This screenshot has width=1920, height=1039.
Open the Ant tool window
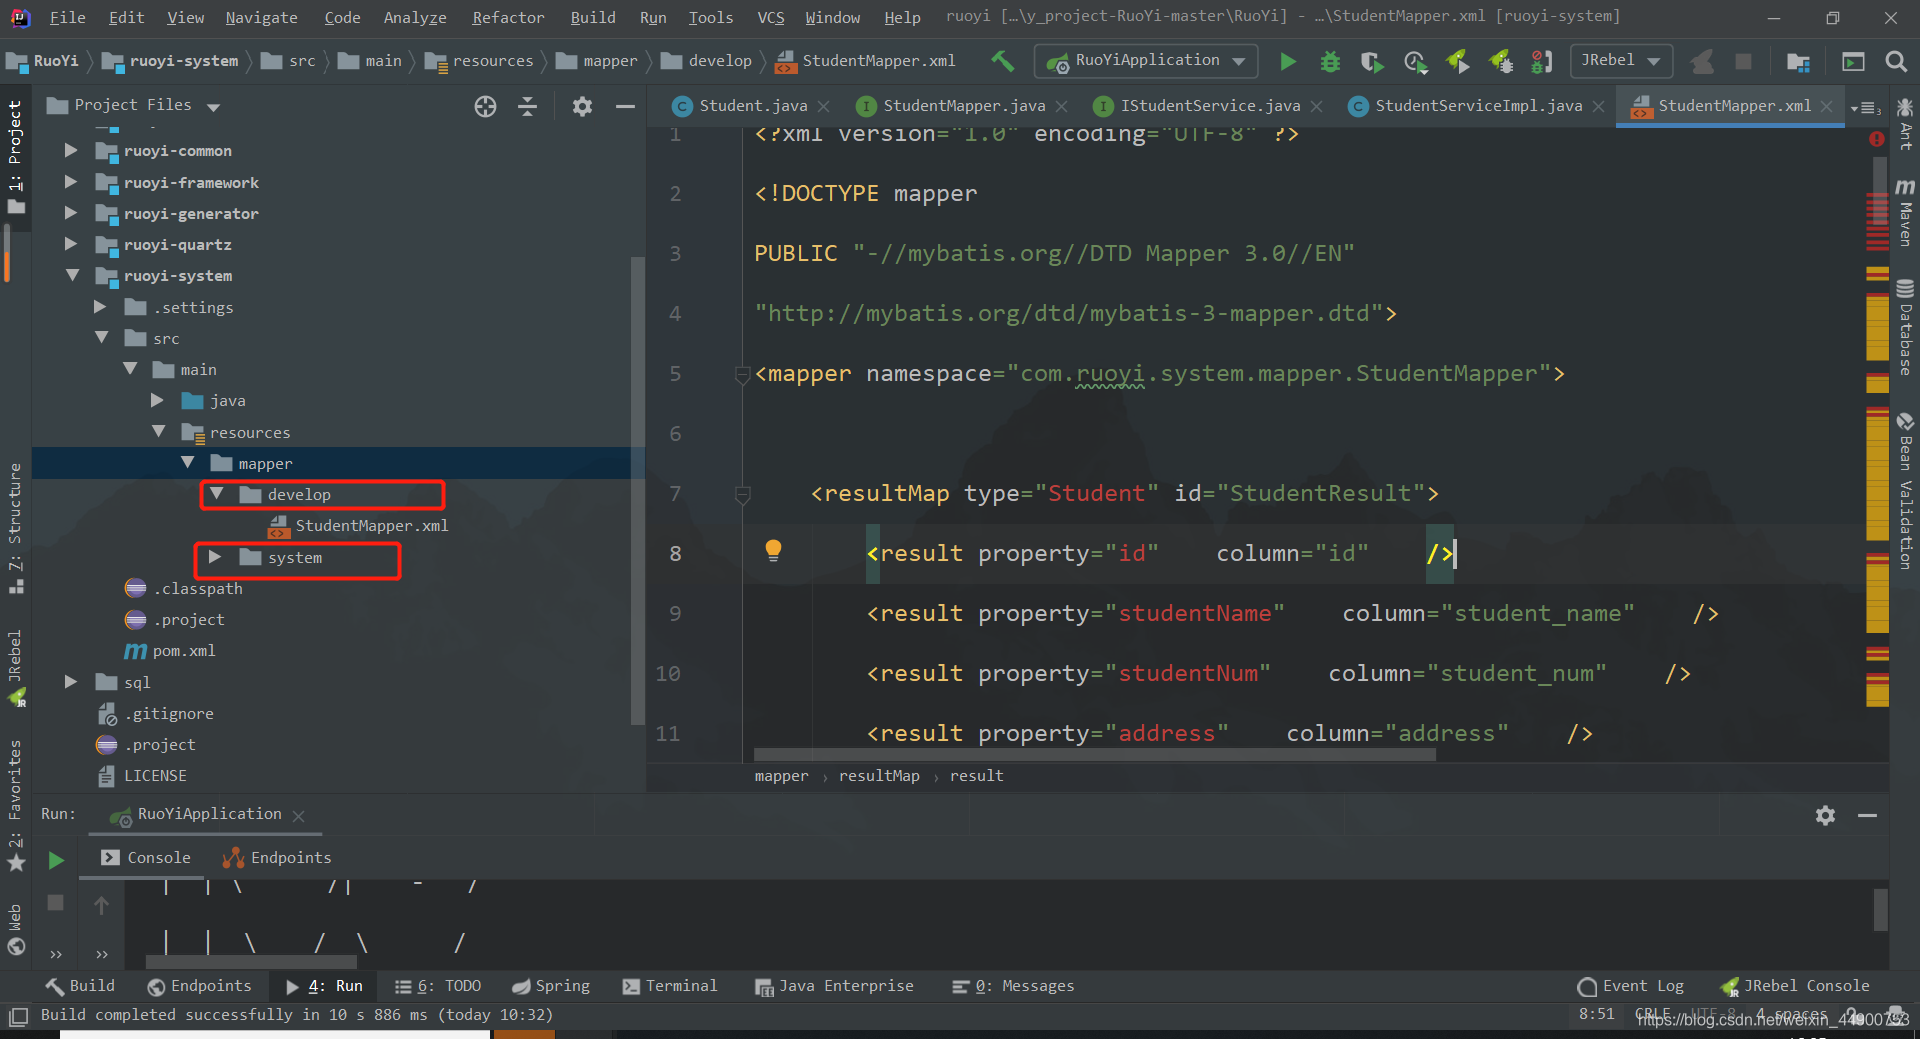click(x=1905, y=123)
